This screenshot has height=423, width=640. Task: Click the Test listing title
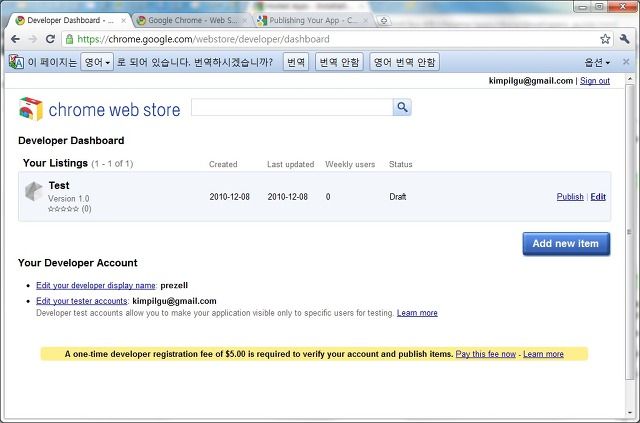pyautogui.click(x=59, y=185)
